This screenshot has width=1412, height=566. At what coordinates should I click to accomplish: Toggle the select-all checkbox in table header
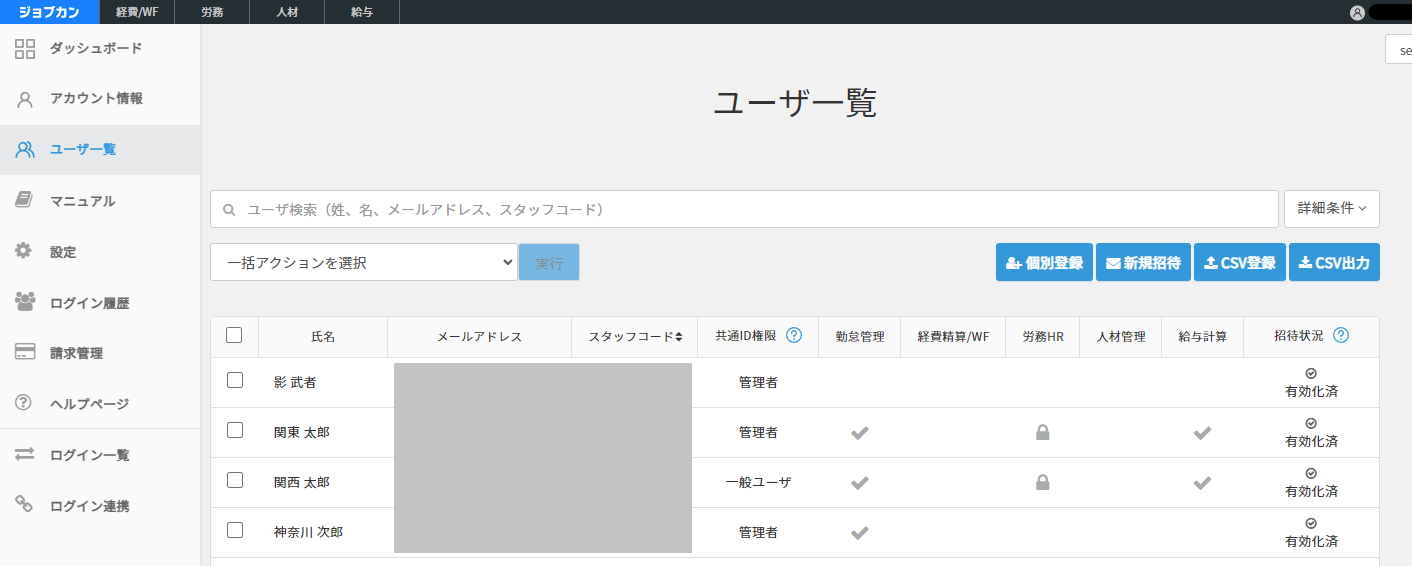point(234,336)
